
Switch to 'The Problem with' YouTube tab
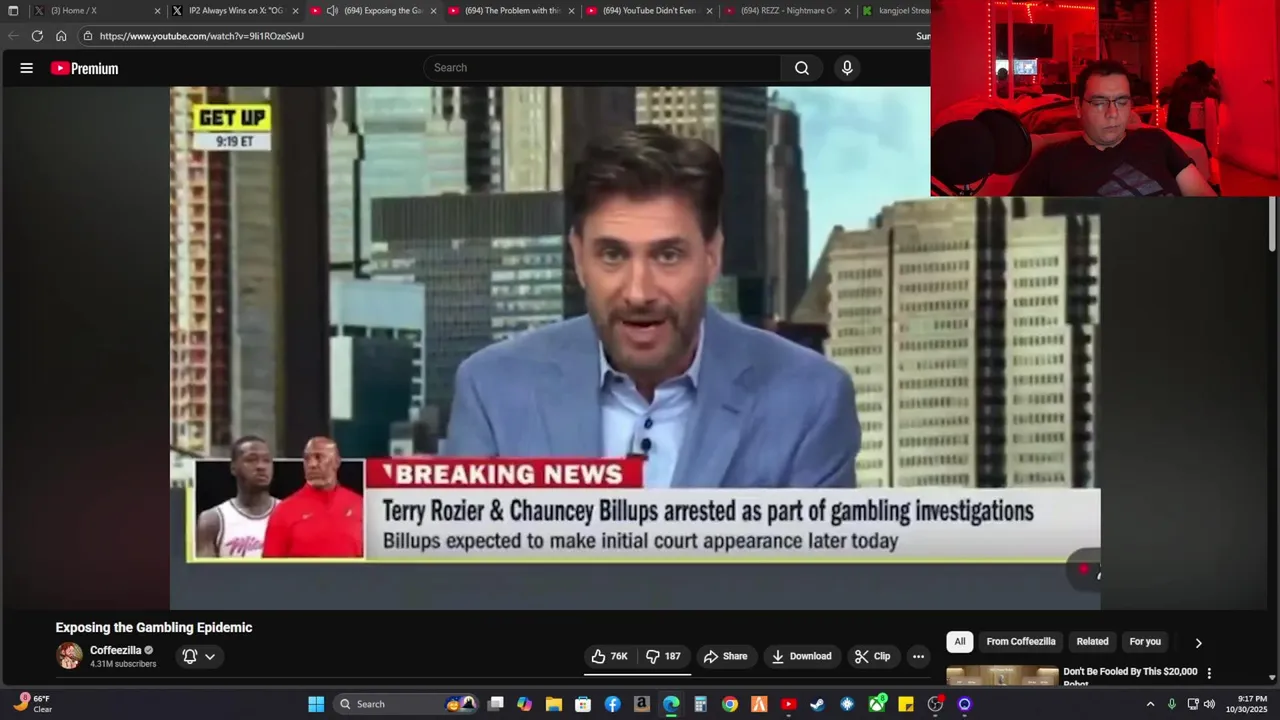pos(512,11)
